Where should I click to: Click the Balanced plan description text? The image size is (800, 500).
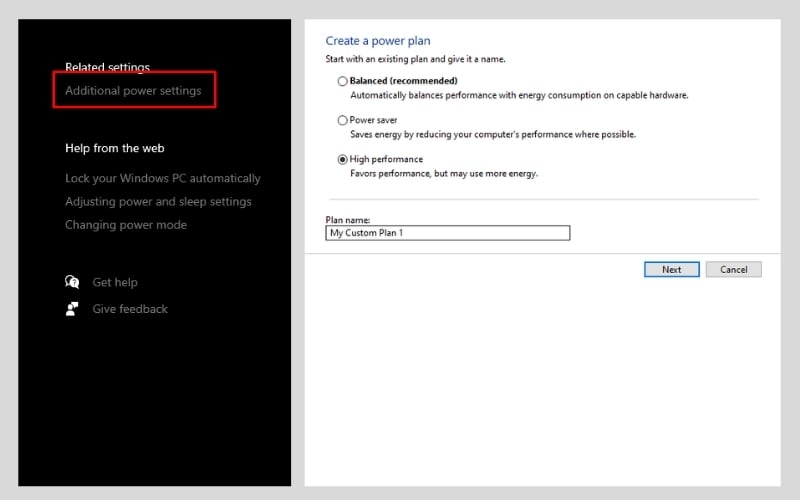[x=519, y=95]
